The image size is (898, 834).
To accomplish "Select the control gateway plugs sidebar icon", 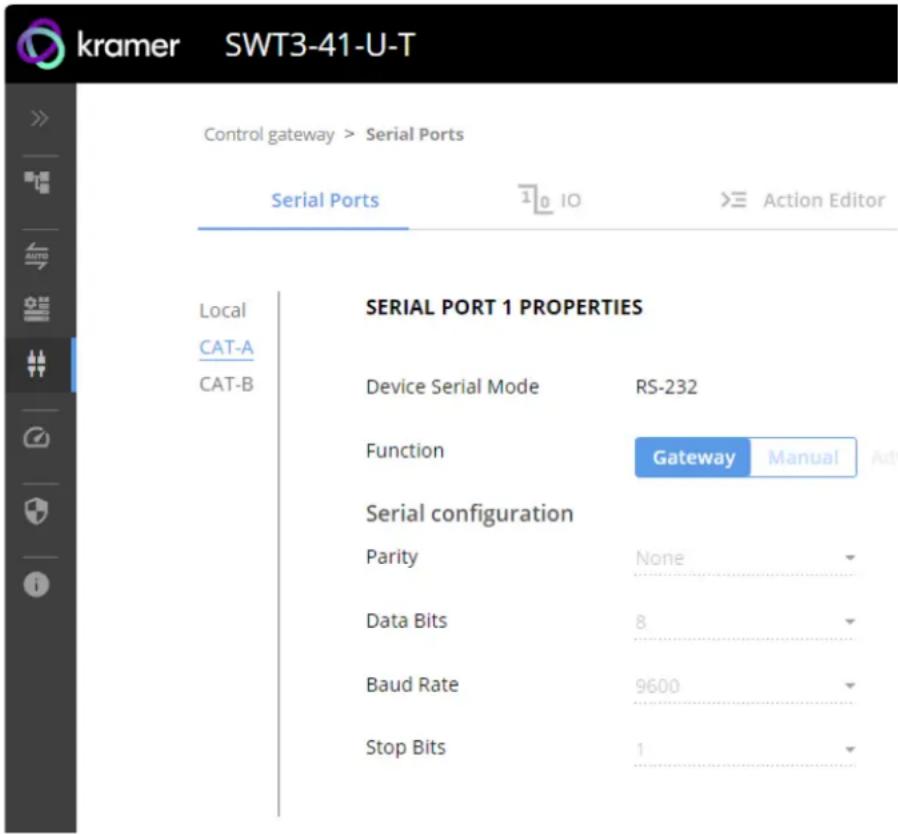I will (x=37, y=364).
